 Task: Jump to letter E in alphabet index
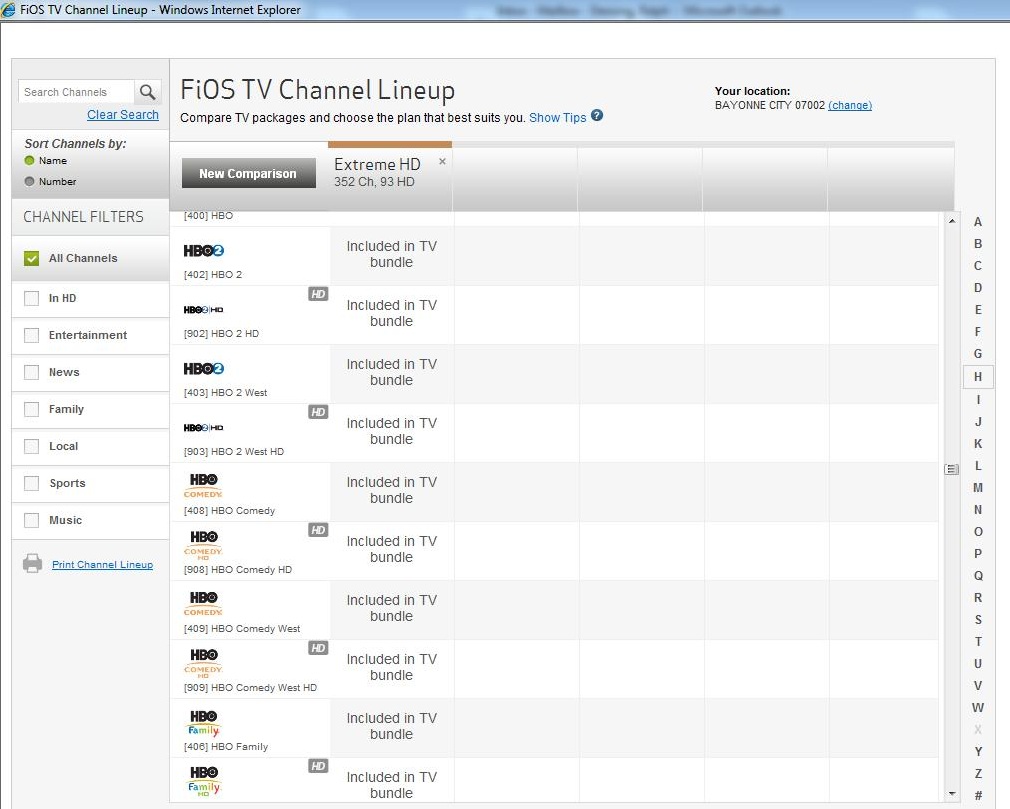pos(978,310)
